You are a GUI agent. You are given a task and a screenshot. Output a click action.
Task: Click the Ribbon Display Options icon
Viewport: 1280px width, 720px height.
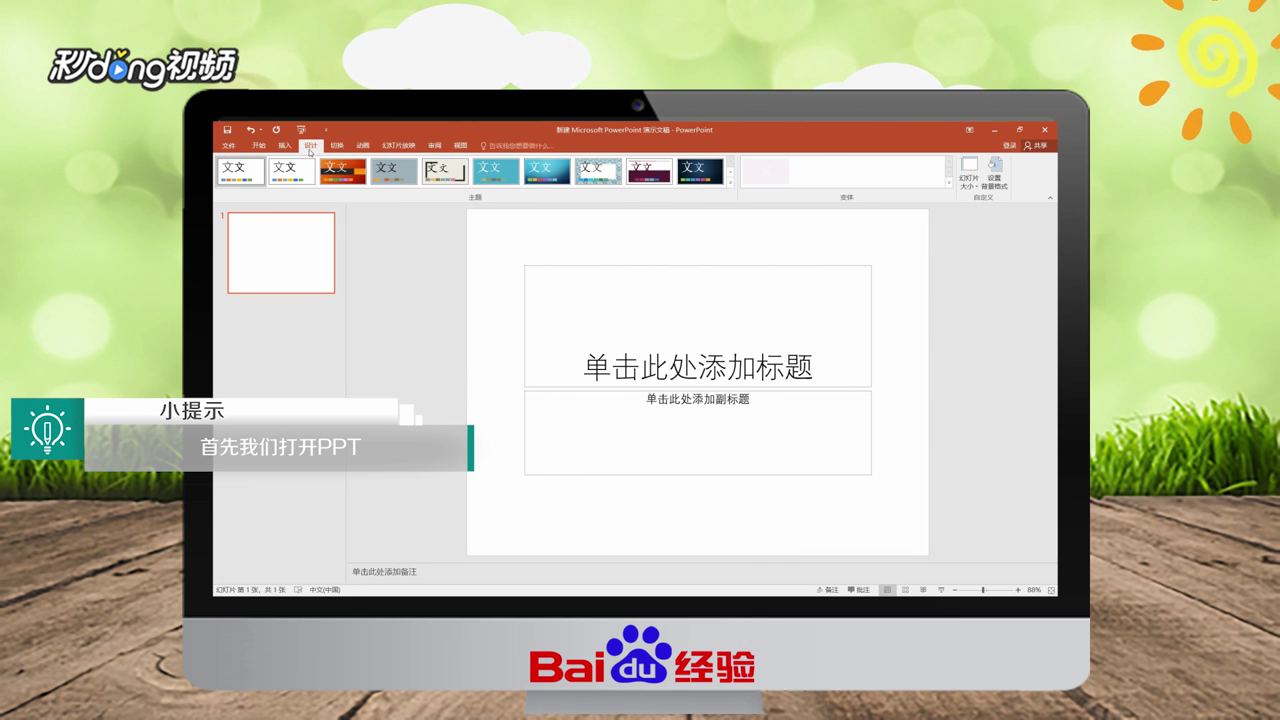(969, 130)
